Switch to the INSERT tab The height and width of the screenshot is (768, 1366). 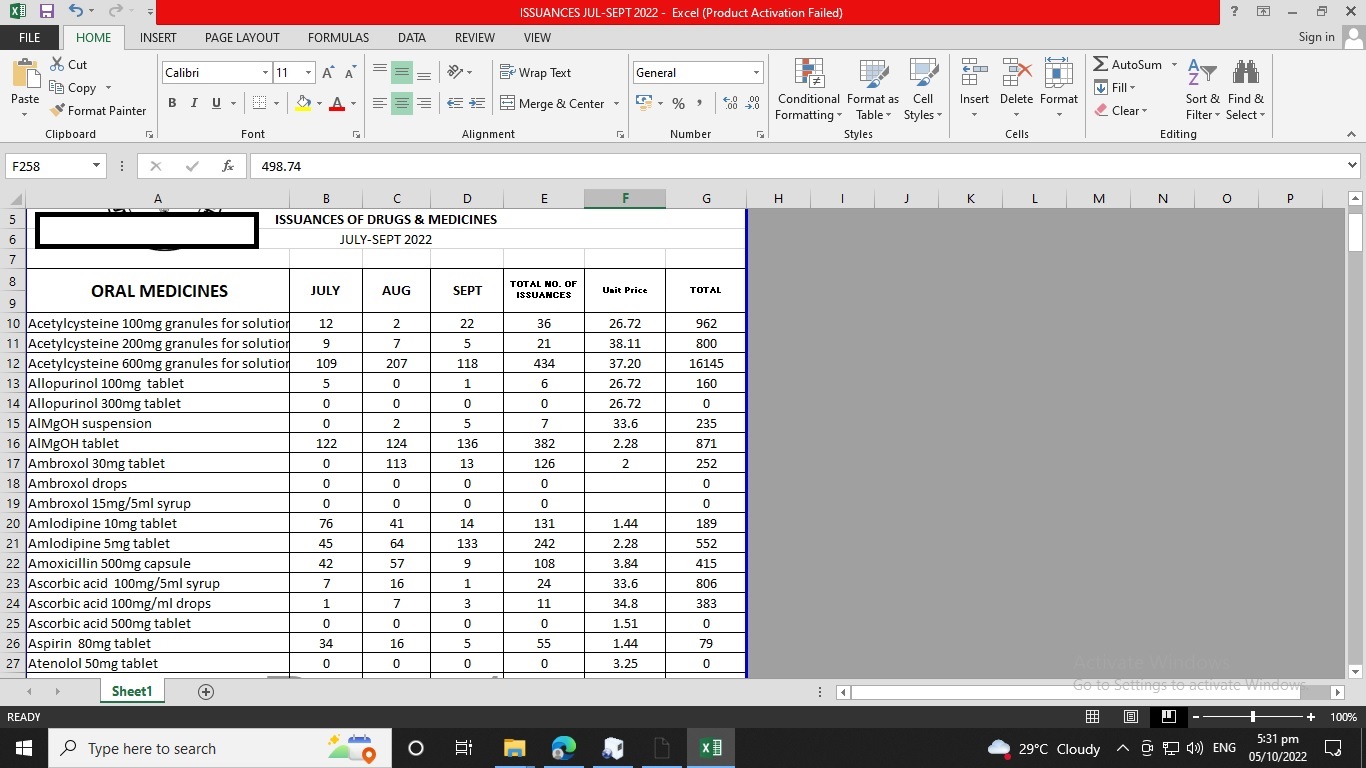pos(158,37)
